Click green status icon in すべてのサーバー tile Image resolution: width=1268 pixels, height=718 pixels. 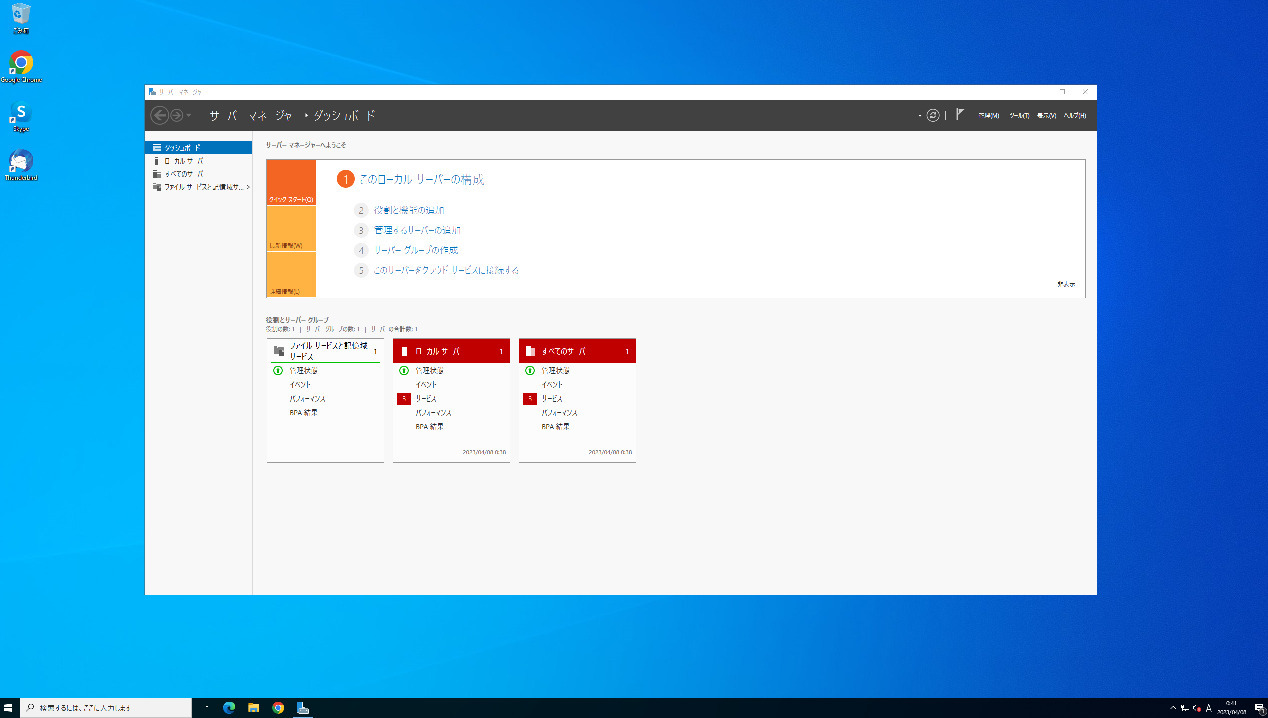[530, 370]
